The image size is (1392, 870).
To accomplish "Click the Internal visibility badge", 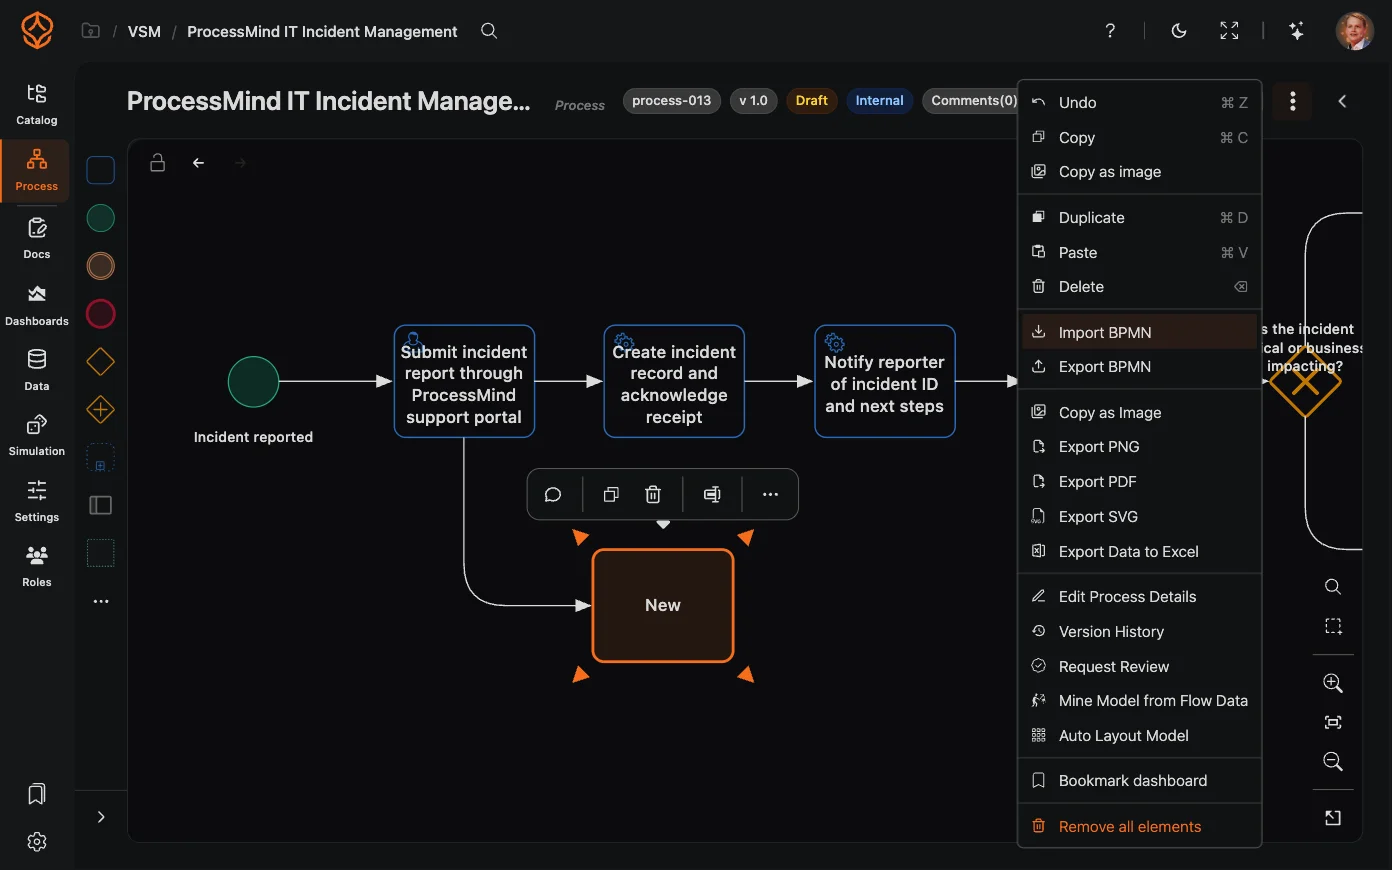I will tap(880, 101).
